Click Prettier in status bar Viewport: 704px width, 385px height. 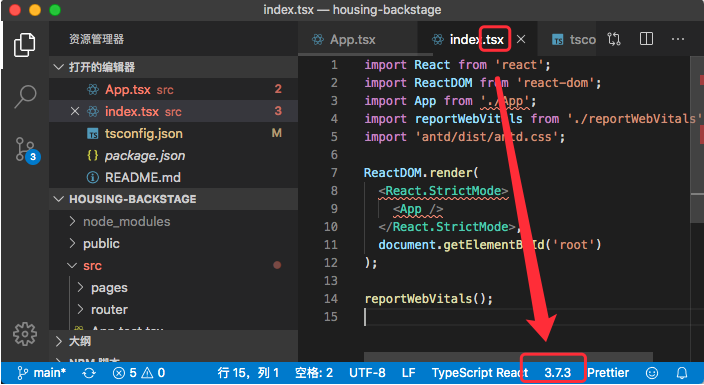tap(608, 373)
